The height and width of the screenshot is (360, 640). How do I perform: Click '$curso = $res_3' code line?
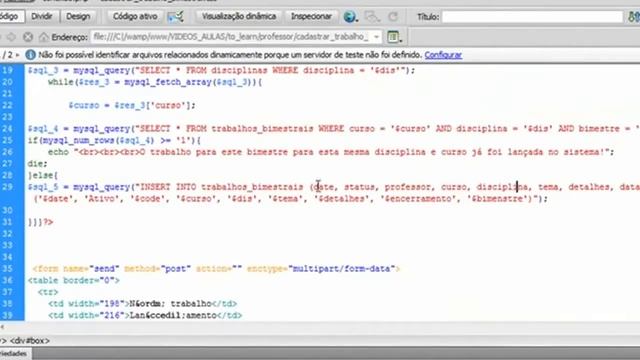click(132, 105)
